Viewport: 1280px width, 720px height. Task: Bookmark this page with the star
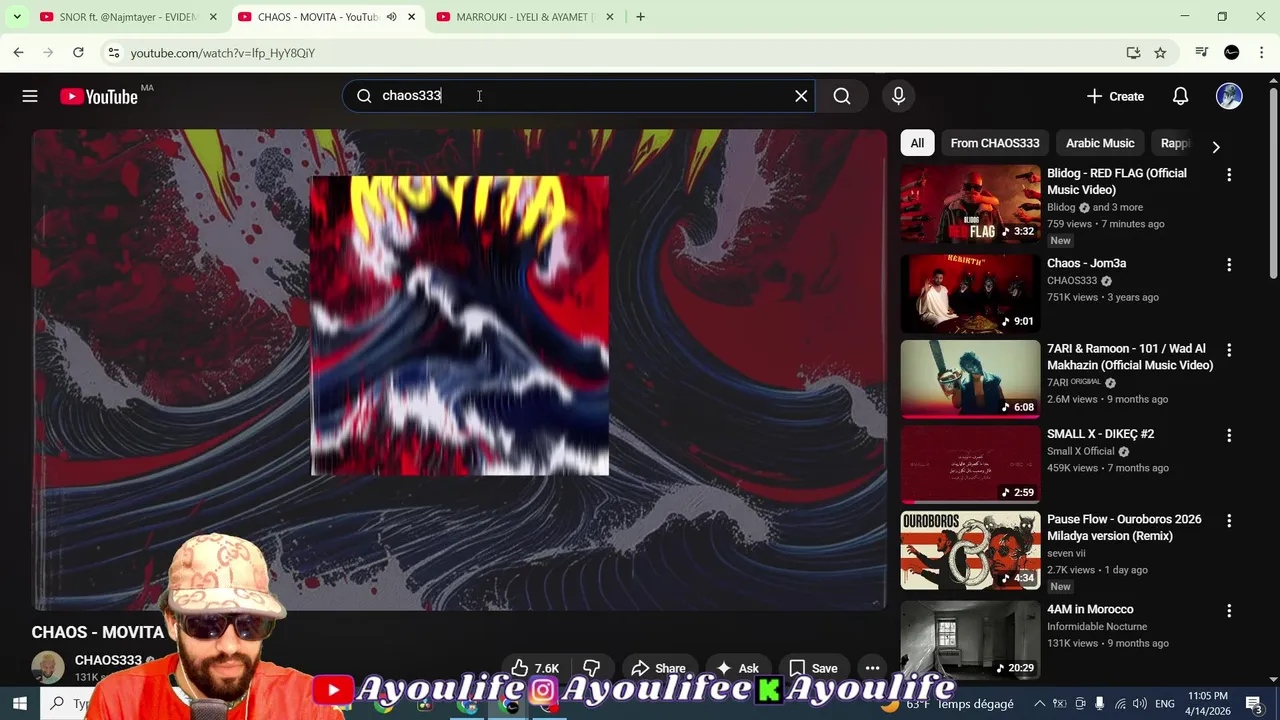coord(1160,53)
